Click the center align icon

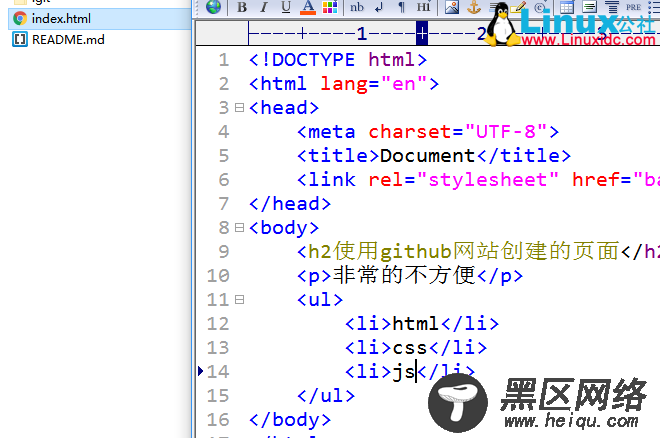click(x=612, y=7)
